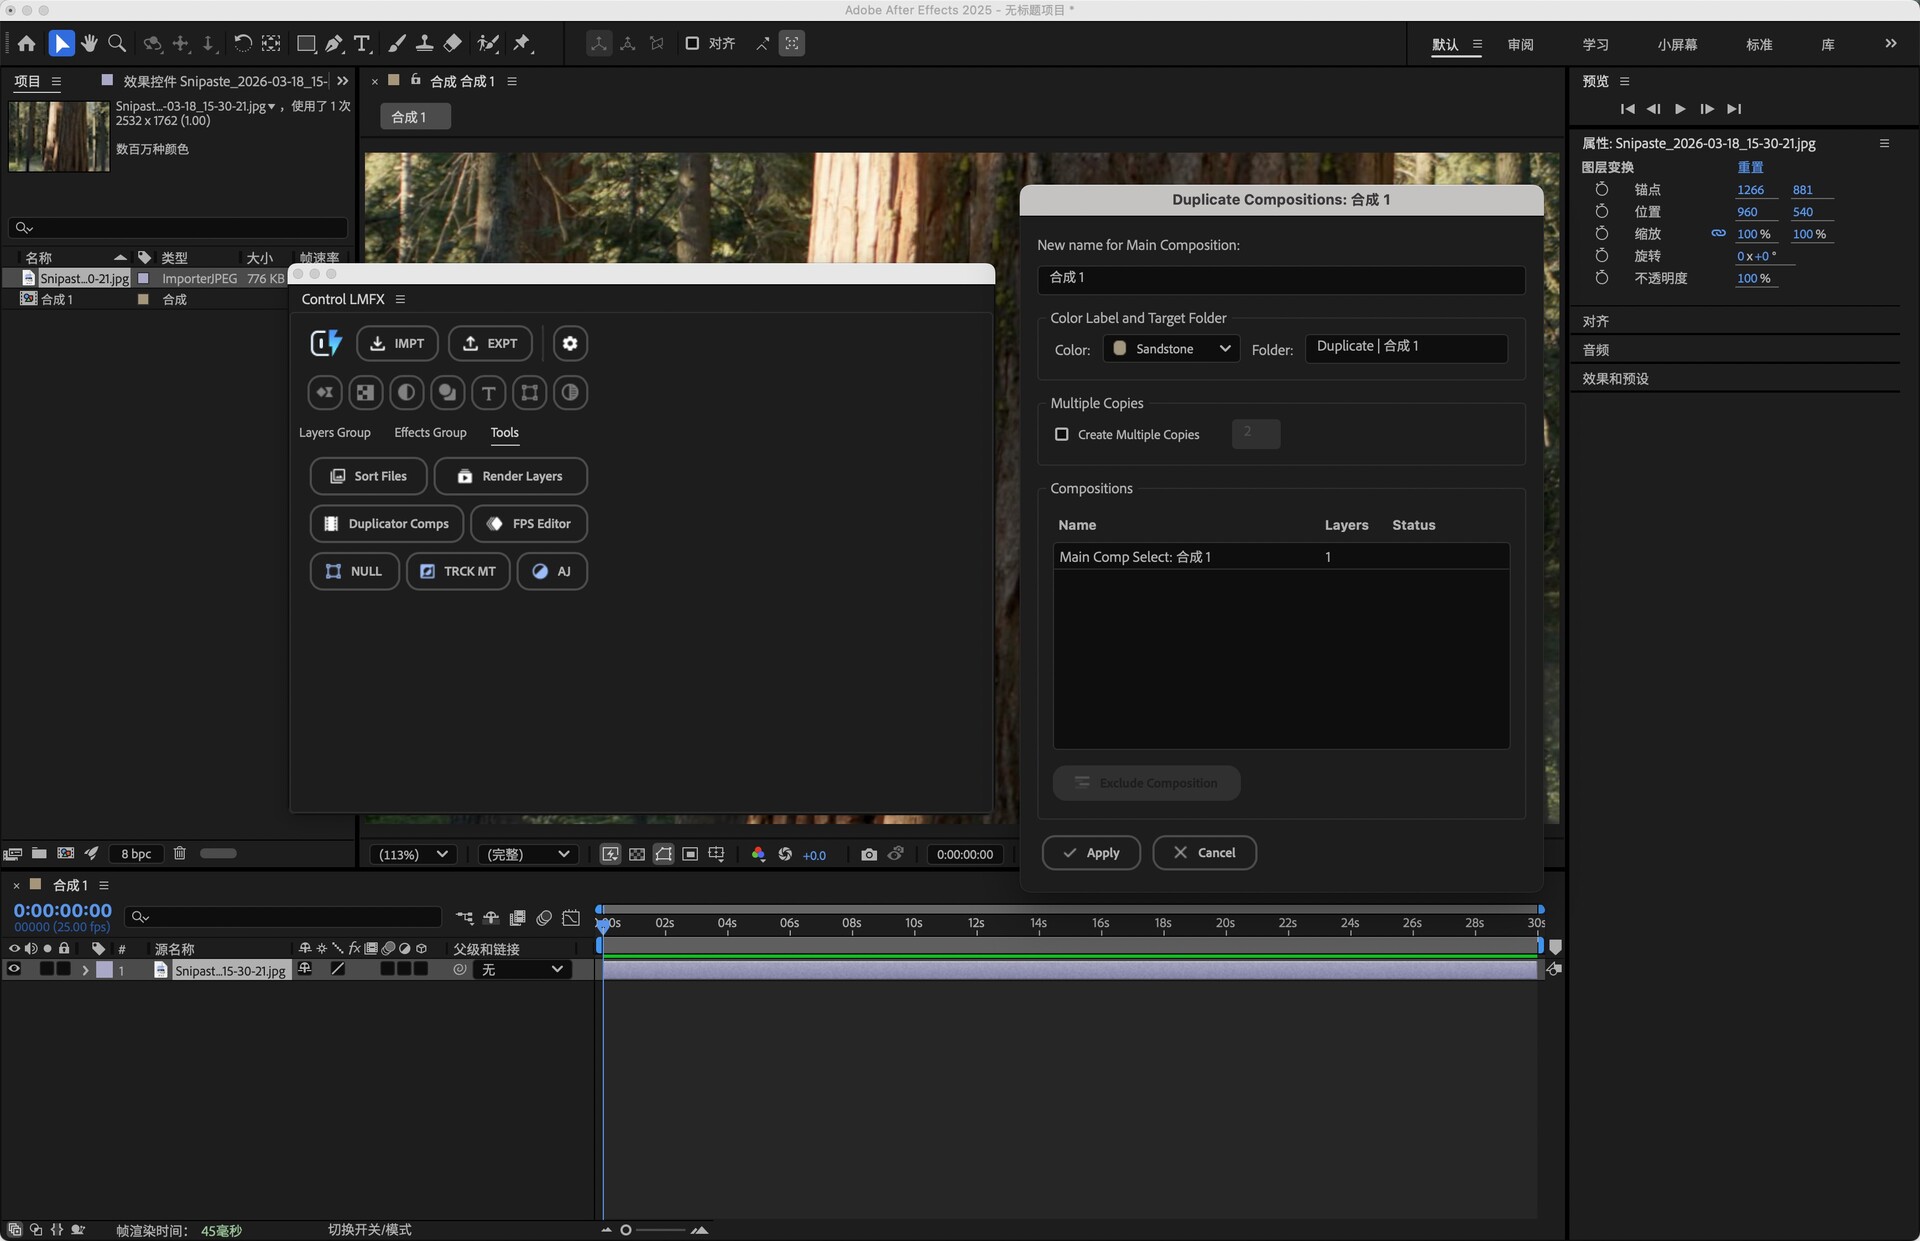Image resolution: width=1920 pixels, height=1241 pixels.
Task: Switch to 审阅 workspace tab
Action: point(1520,45)
